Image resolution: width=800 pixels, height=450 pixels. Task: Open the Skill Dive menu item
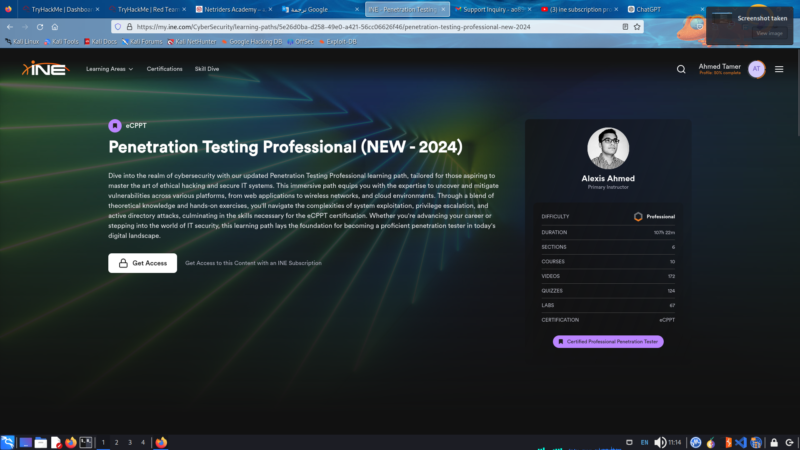207,69
